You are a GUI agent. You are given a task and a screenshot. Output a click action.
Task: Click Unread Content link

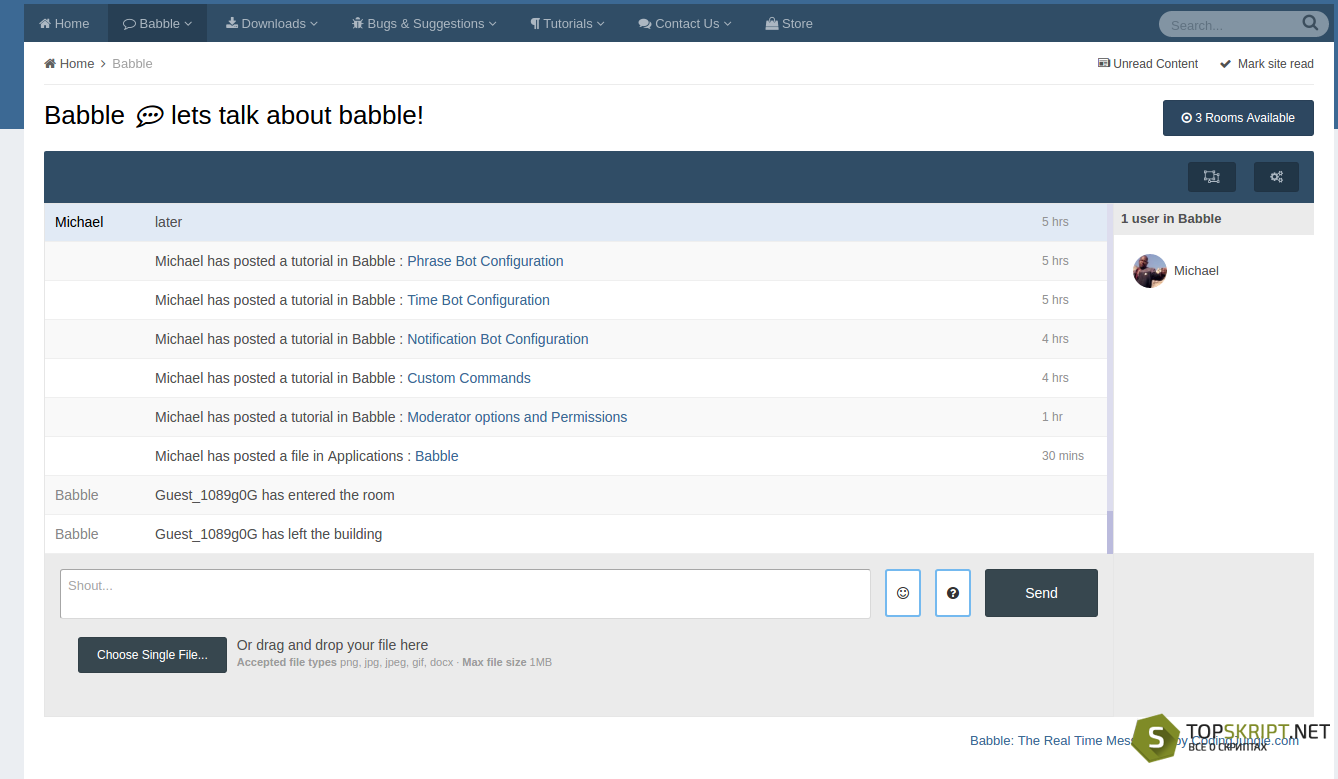pyautogui.click(x=1148, y=64)
